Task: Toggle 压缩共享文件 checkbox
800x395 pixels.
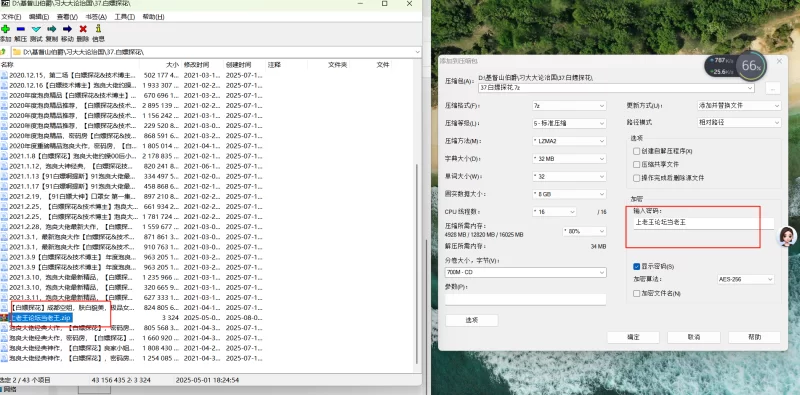Action: pos(636,164)
